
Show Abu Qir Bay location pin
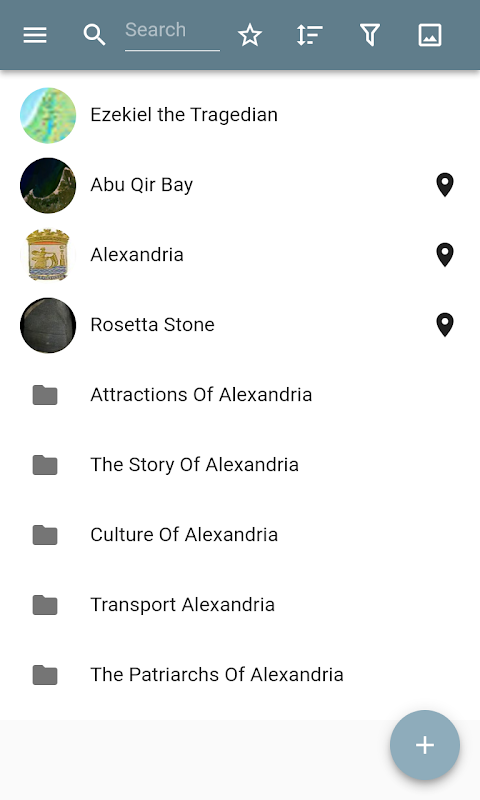tap(445, 185)
